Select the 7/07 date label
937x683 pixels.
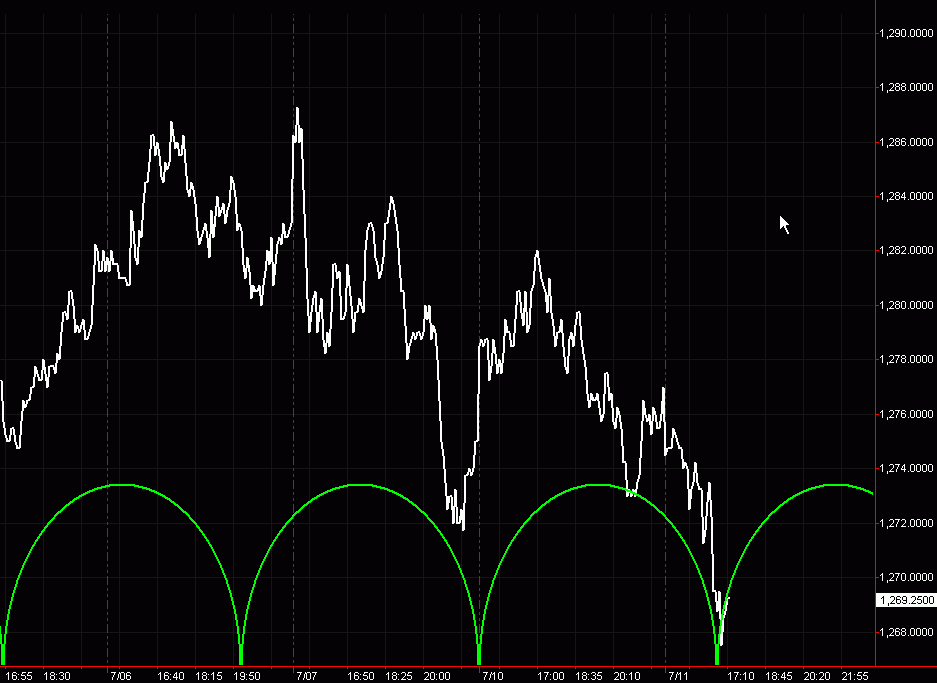307,676
